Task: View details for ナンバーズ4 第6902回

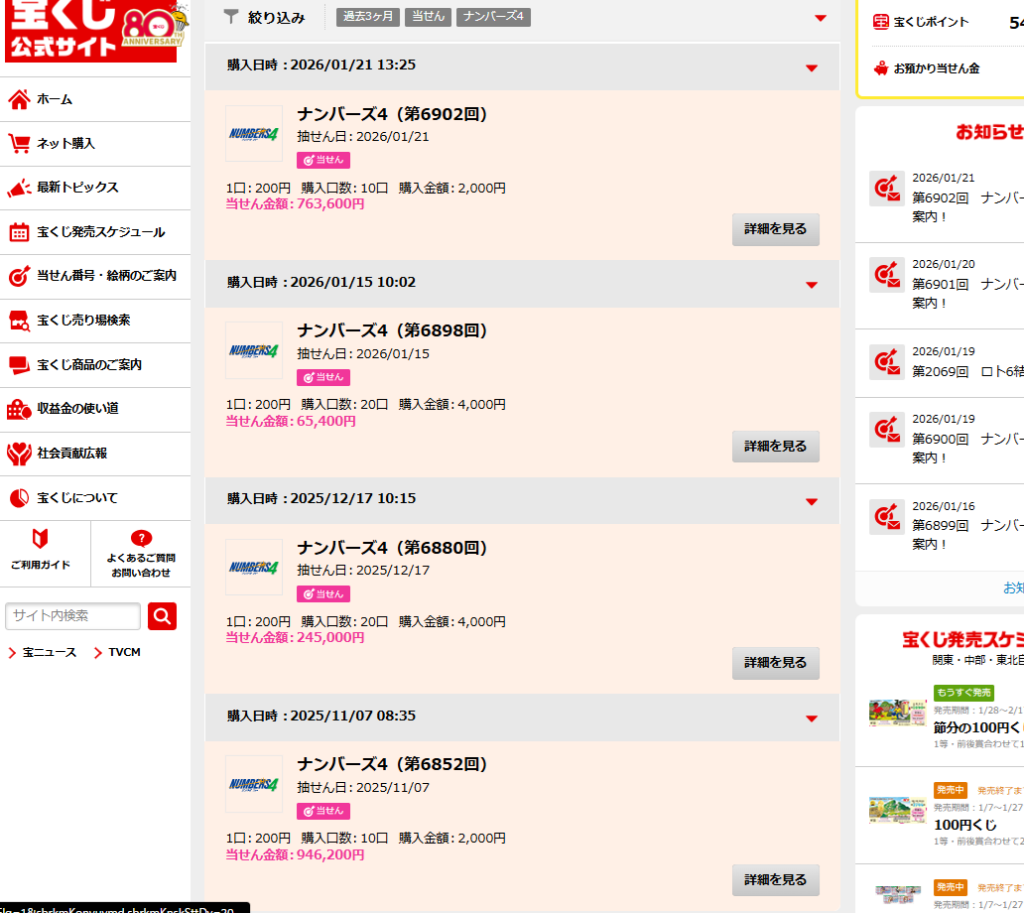Action: (x=775, y=229)
